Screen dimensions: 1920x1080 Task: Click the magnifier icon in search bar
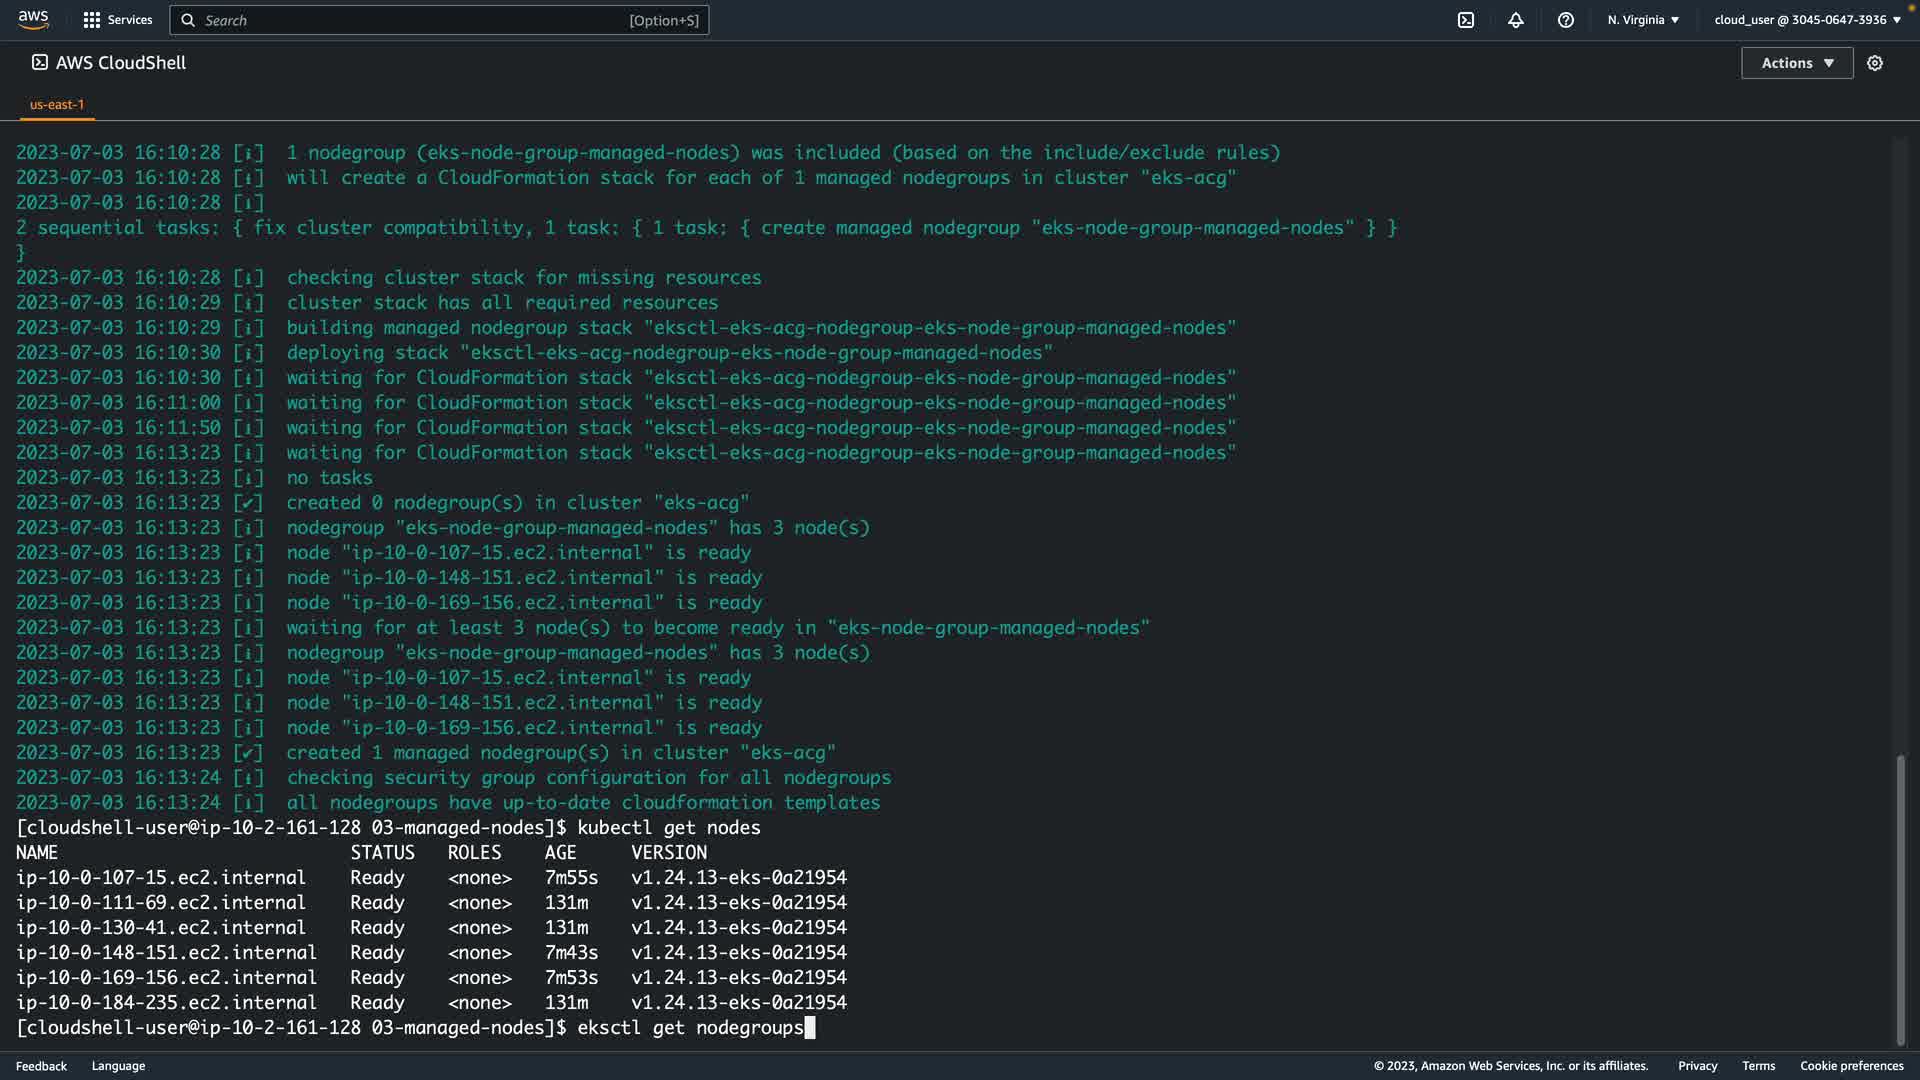[x=188, y=20]
